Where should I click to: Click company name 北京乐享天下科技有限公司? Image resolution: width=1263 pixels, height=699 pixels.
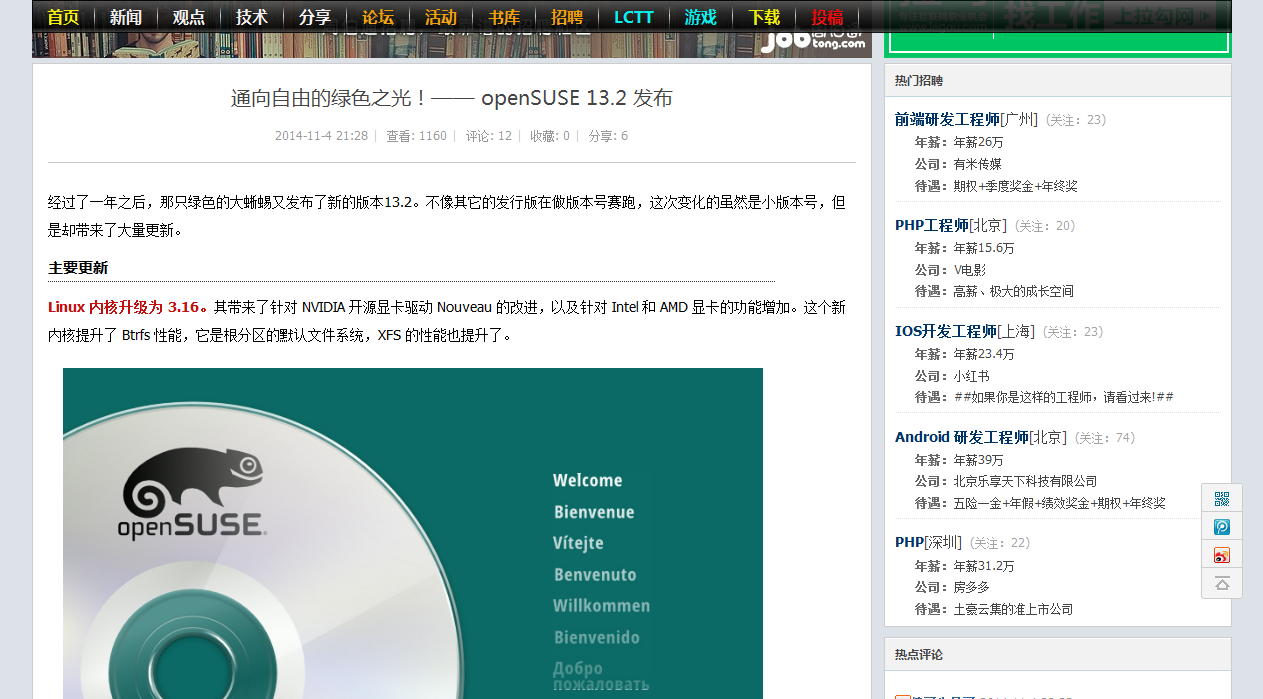coord(1025,481)
